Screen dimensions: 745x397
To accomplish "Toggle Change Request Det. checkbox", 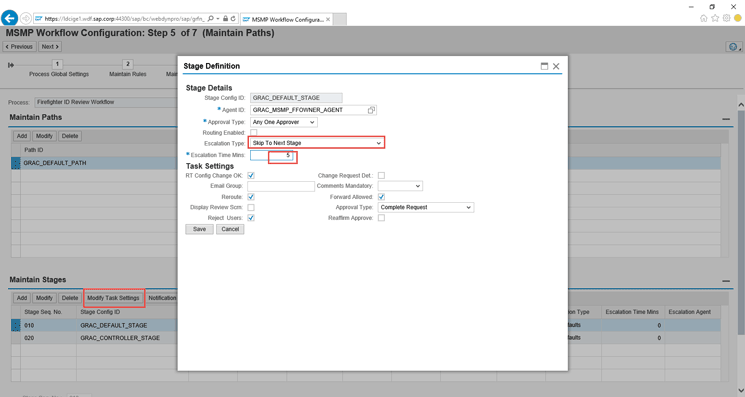I will [381, 175].
